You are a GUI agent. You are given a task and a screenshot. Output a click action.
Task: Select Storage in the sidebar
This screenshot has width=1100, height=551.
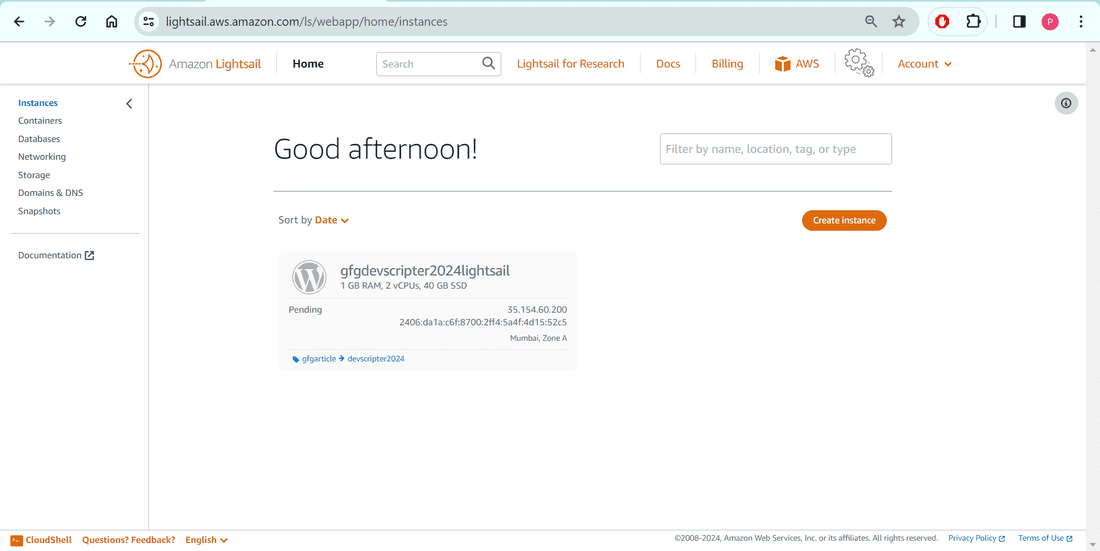pyautogui.click(x=34, y=175)
